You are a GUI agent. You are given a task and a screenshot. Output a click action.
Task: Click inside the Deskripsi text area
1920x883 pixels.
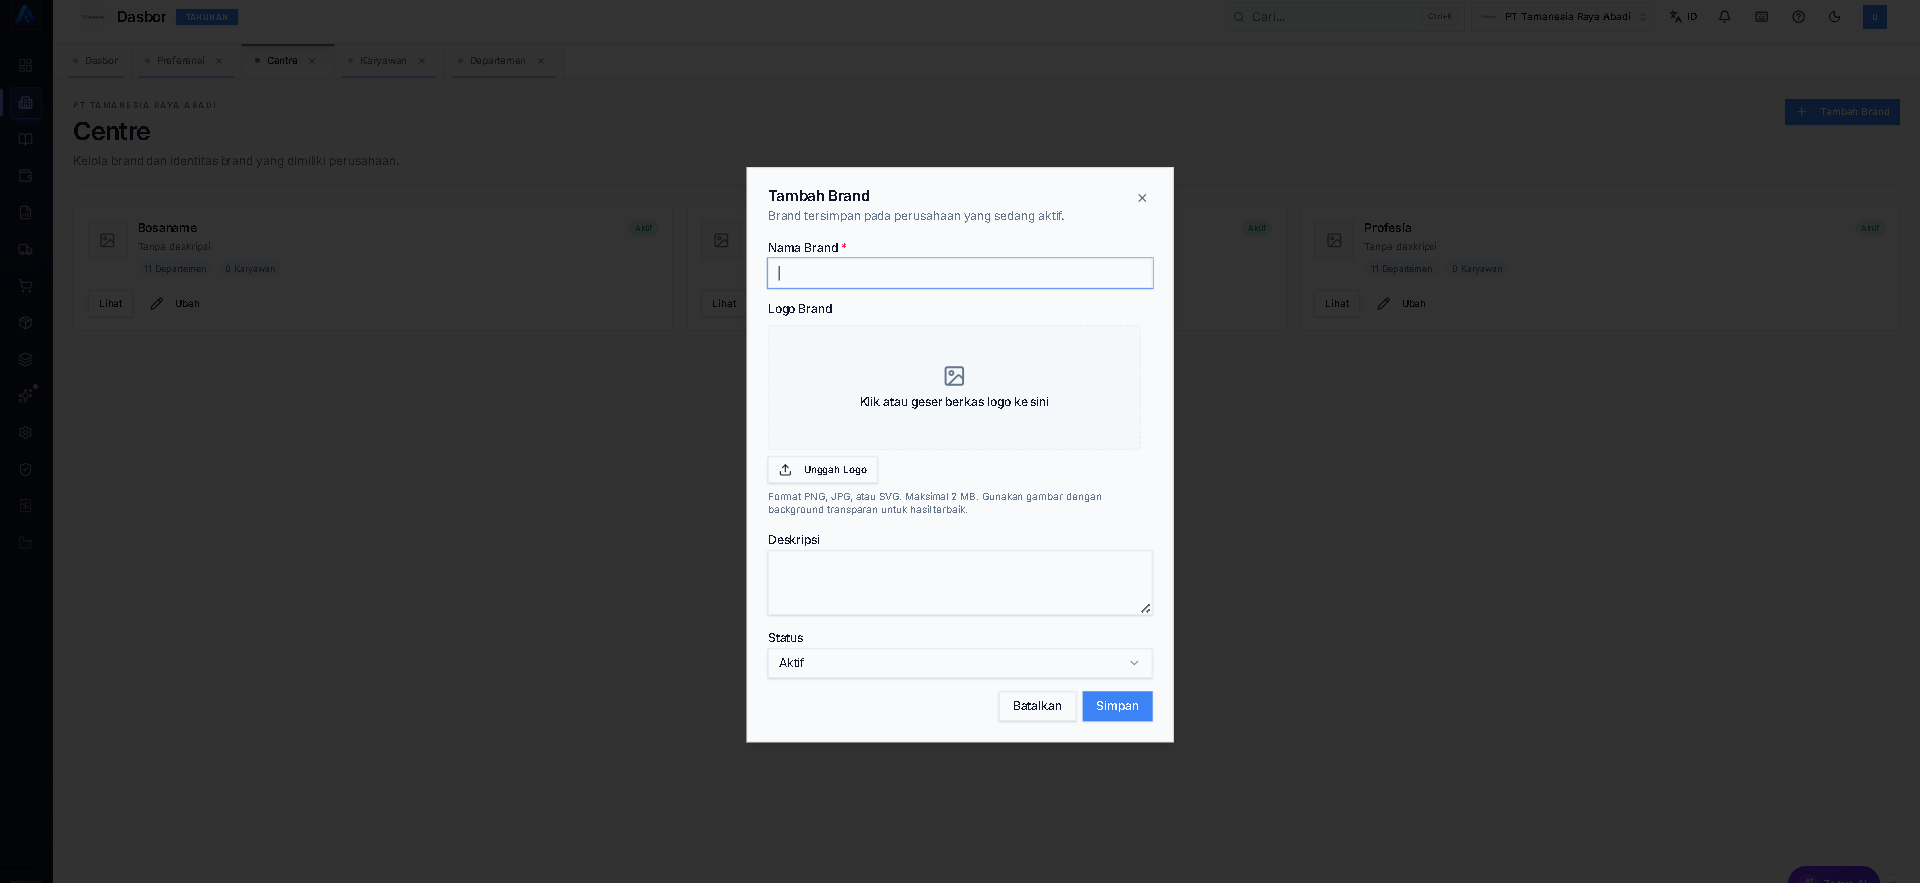(x=960, y=583)
